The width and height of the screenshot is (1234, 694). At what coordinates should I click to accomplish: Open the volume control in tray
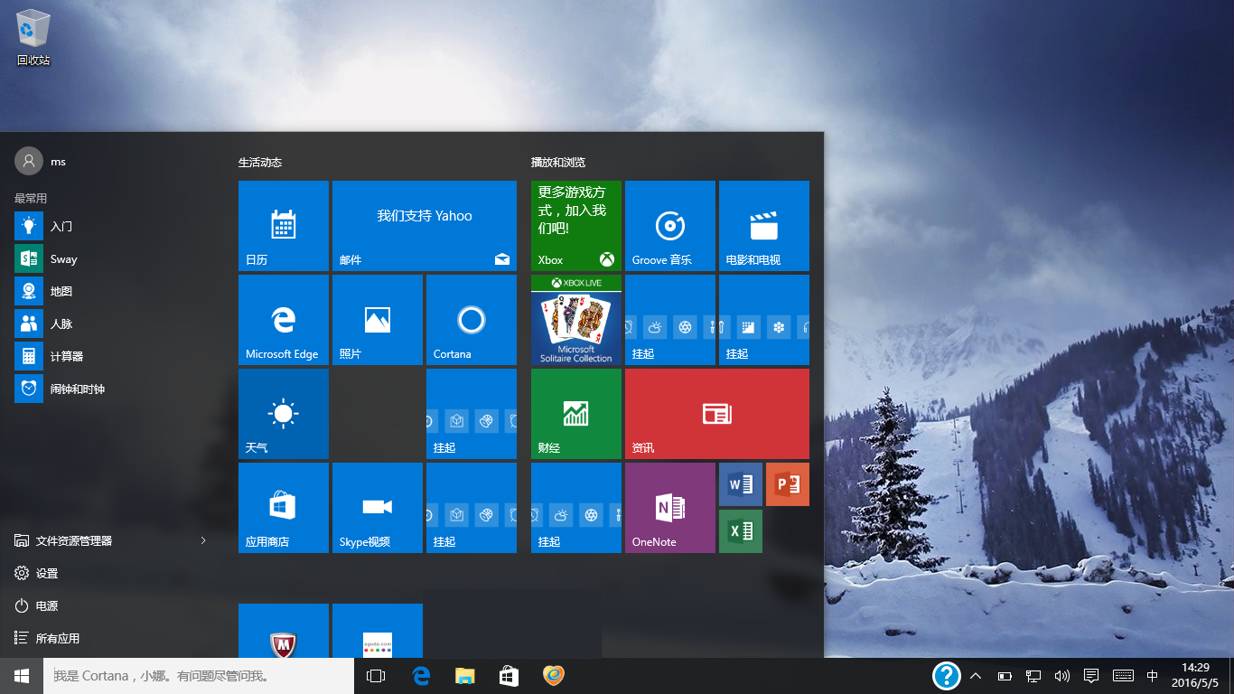(x=1062, y=676)
